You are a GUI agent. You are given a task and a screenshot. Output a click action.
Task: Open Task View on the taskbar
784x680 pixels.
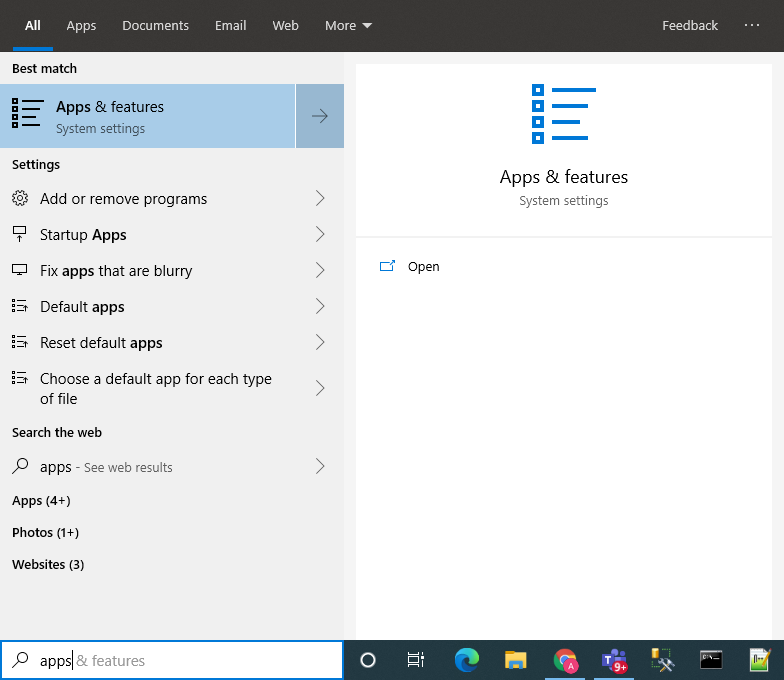tap(416, 660)
